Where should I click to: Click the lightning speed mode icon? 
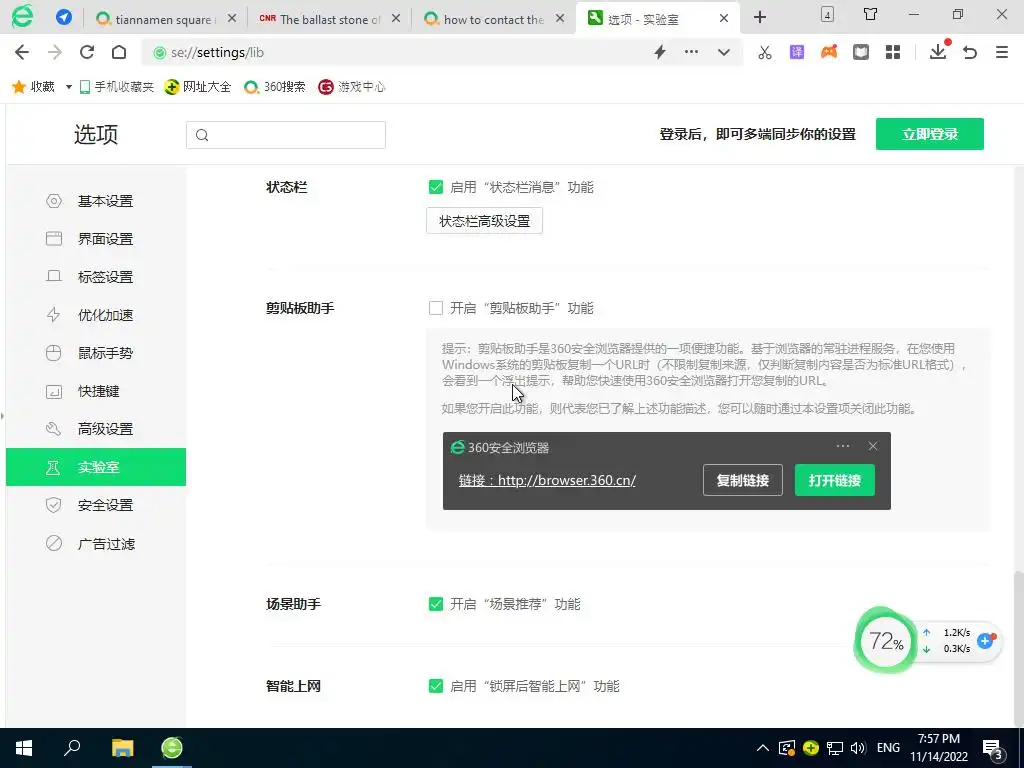[x=660, y=52]
